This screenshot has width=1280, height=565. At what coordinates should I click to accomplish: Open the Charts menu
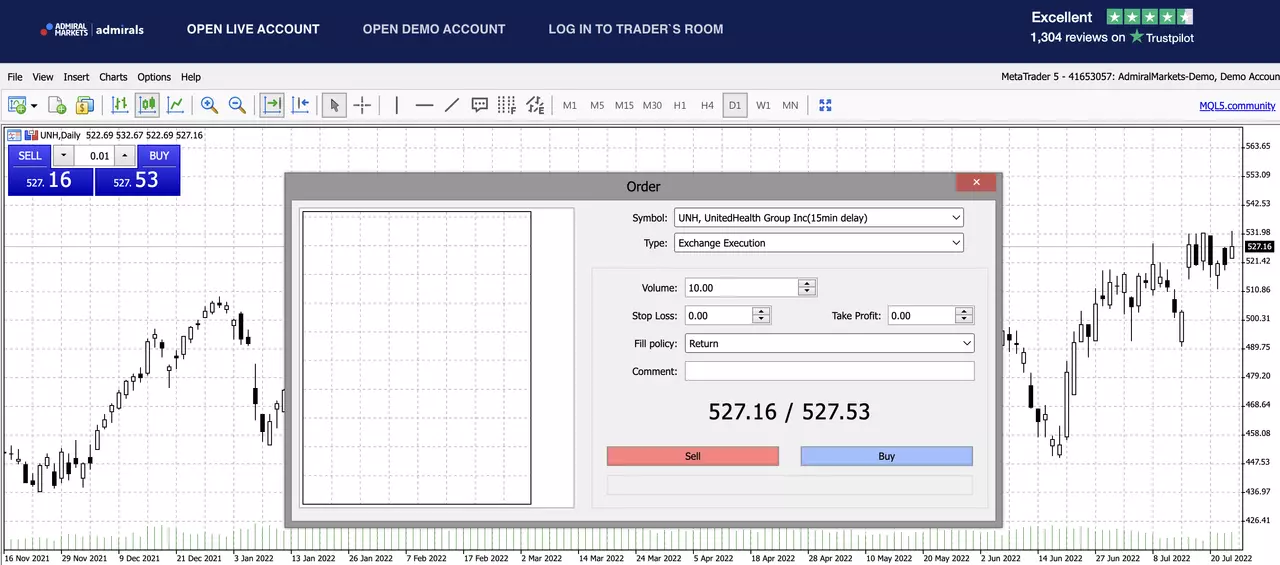pyautogui.click(x=113, y=77)
